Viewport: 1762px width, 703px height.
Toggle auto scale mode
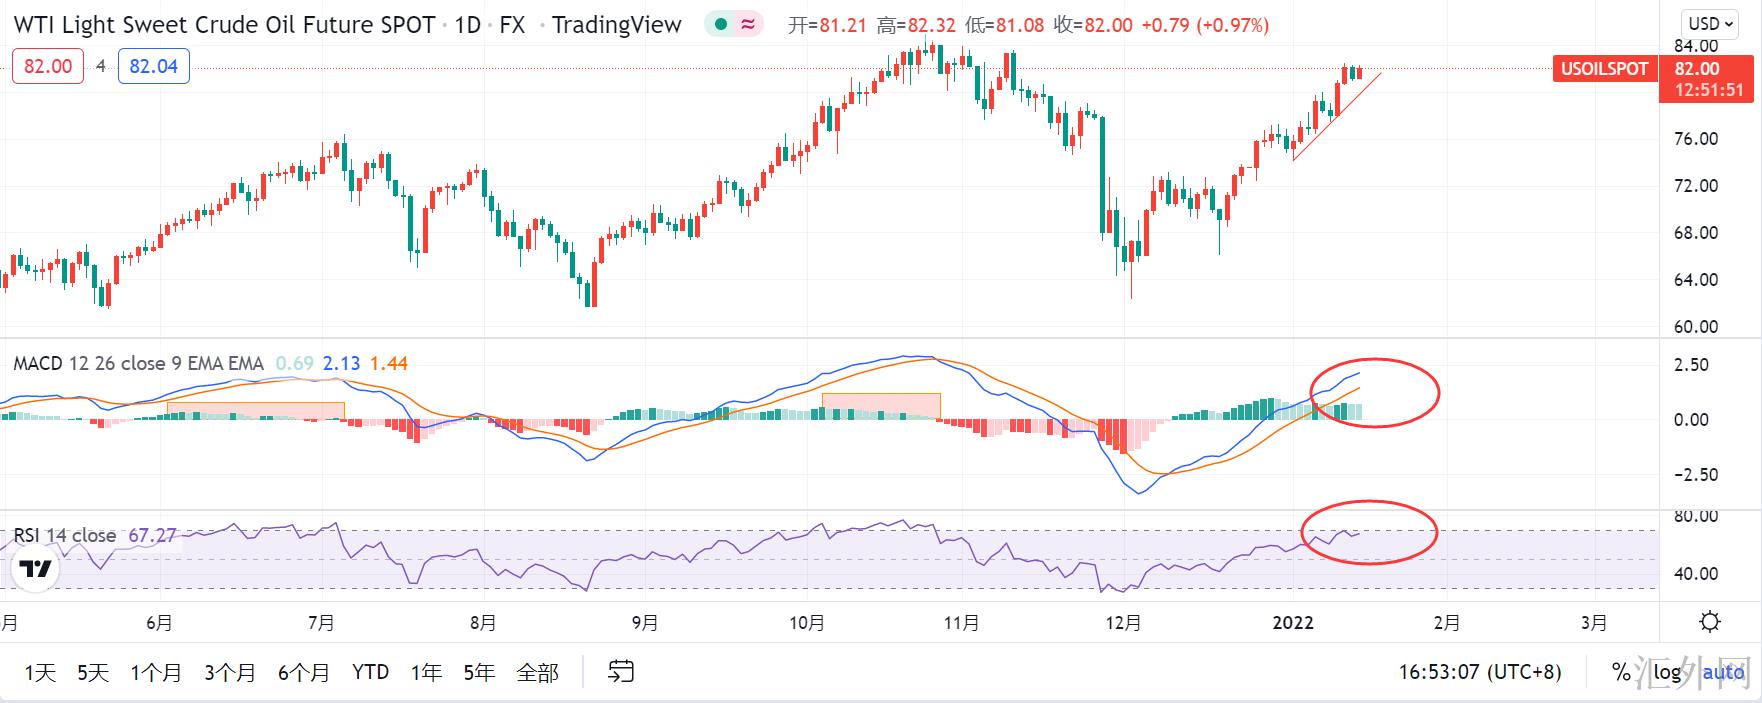pyautogui.click(x=1723, y=672)
